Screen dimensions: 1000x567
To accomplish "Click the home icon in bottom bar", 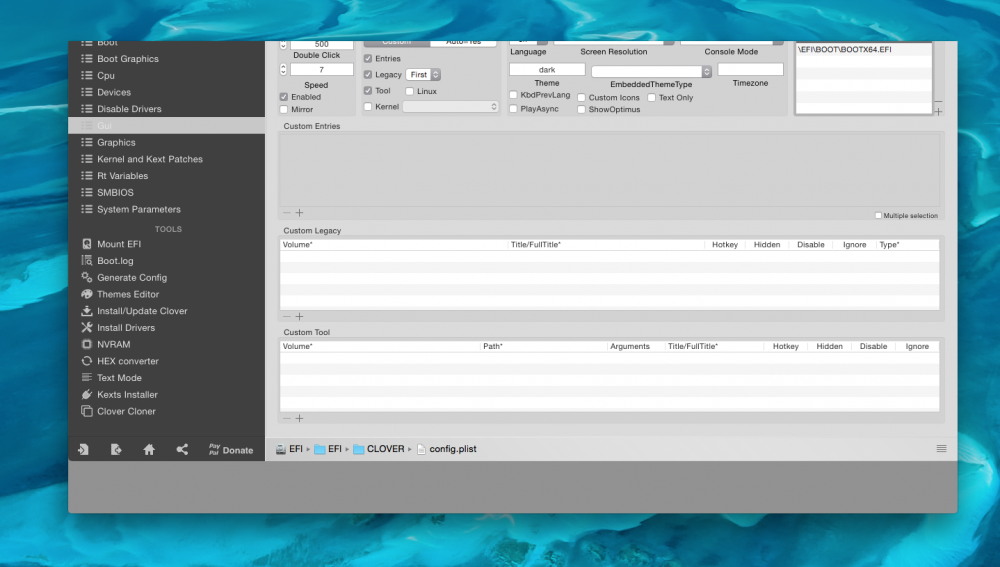I will [149, 450].
